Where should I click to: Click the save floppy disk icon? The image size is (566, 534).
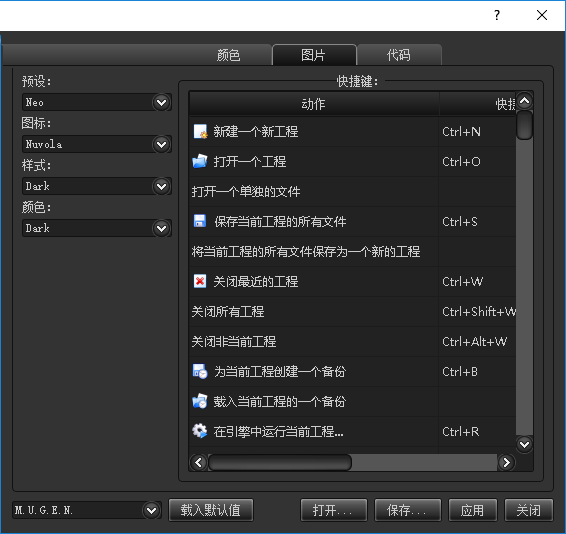point(200,221)
